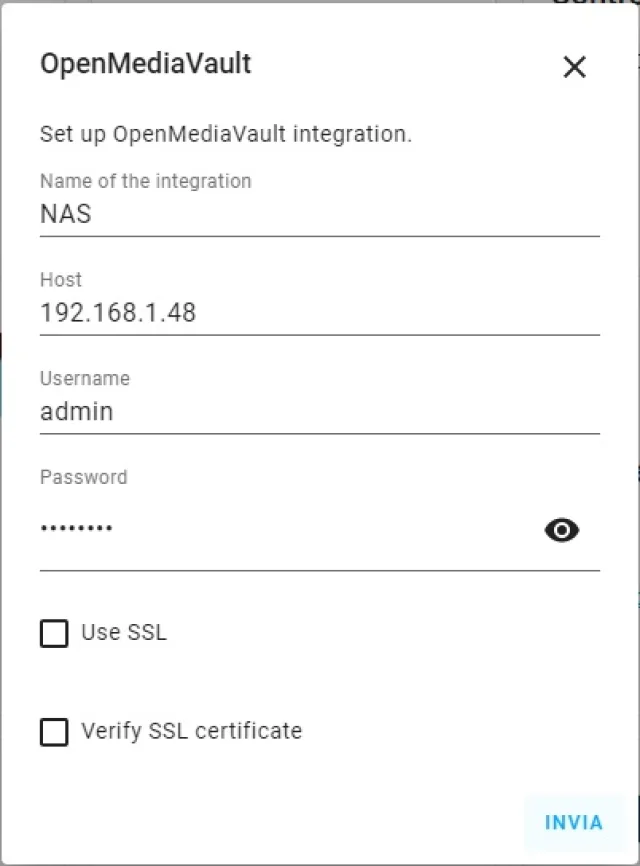640x866 pixels.
Task: Click empty space right of NAS in name field
Action: 350,214
